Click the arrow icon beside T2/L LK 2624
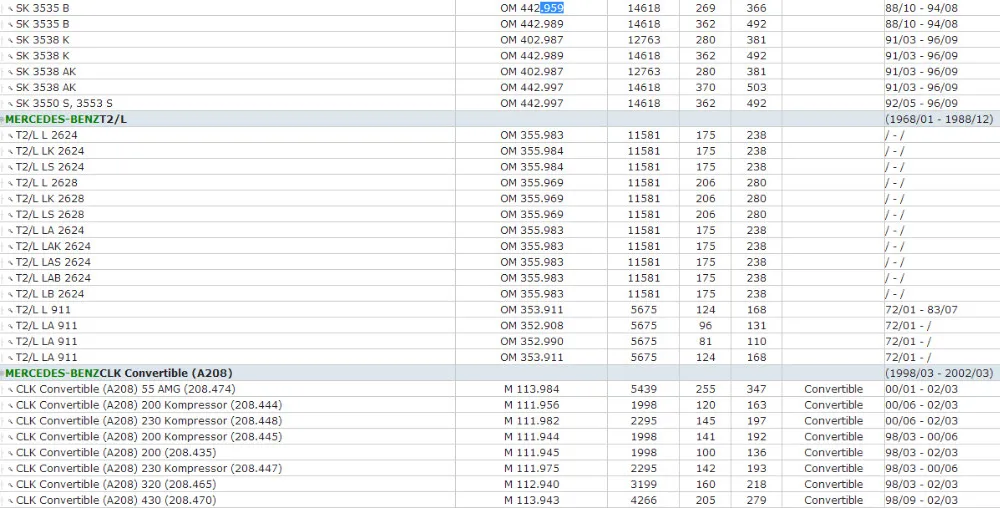 [10, 152]
